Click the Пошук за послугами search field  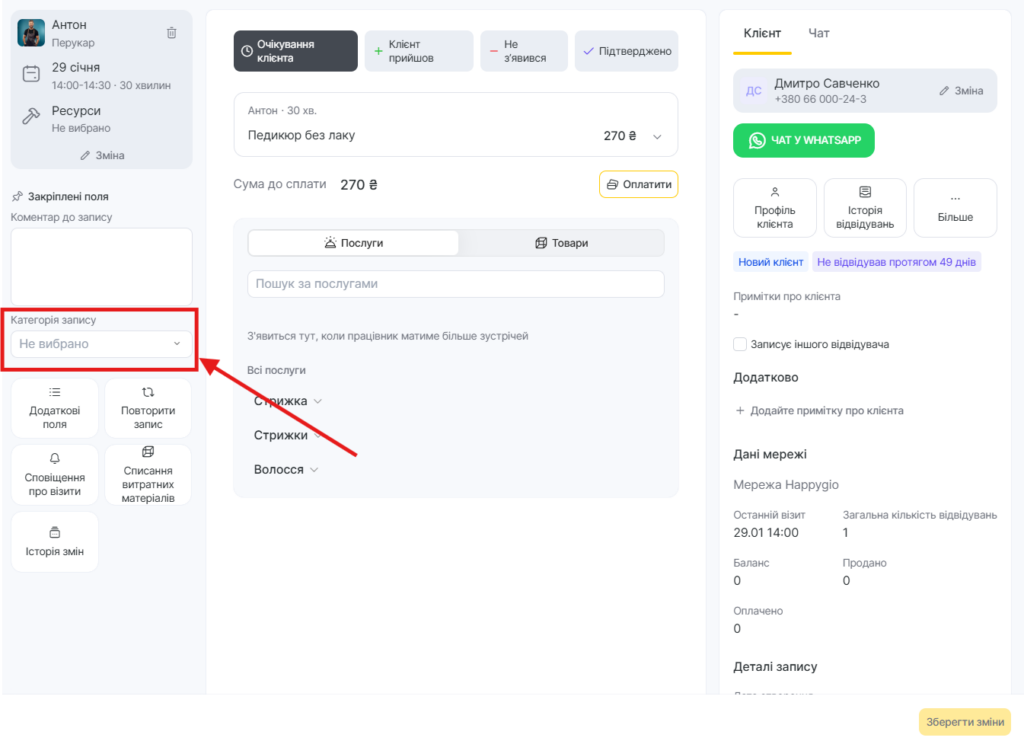[x=456, y=284]
